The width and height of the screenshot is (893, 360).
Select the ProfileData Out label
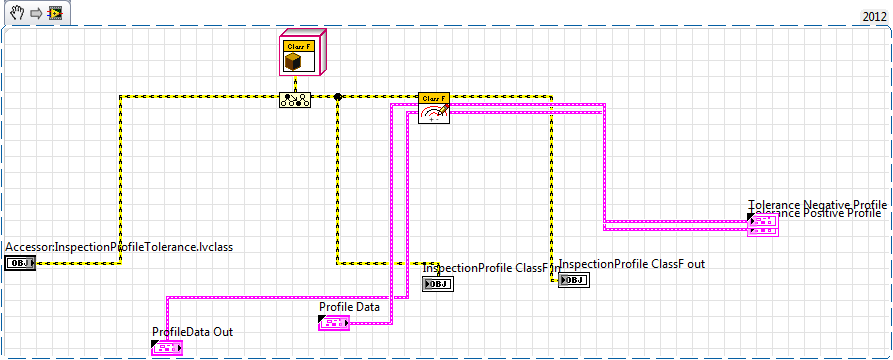pos(192,332)
